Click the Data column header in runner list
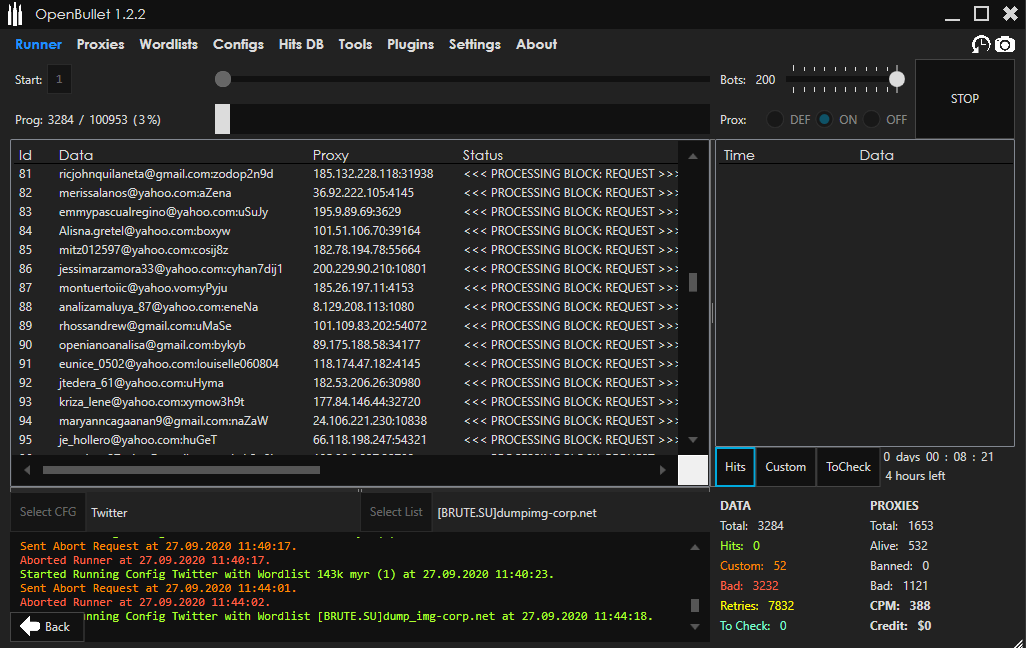The height and width of the screenshot is (648, 1026). tap(76, 155)
